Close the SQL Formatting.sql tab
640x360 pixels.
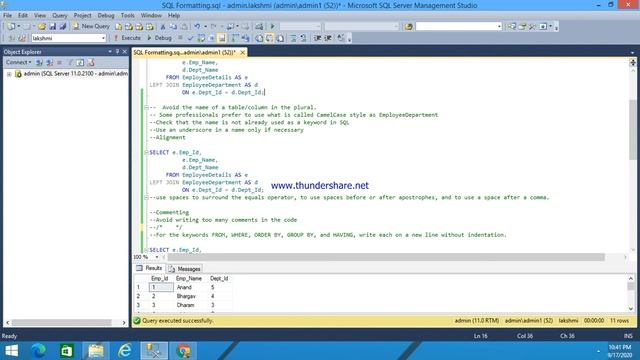pyautogui.click(x=242, y=52)
